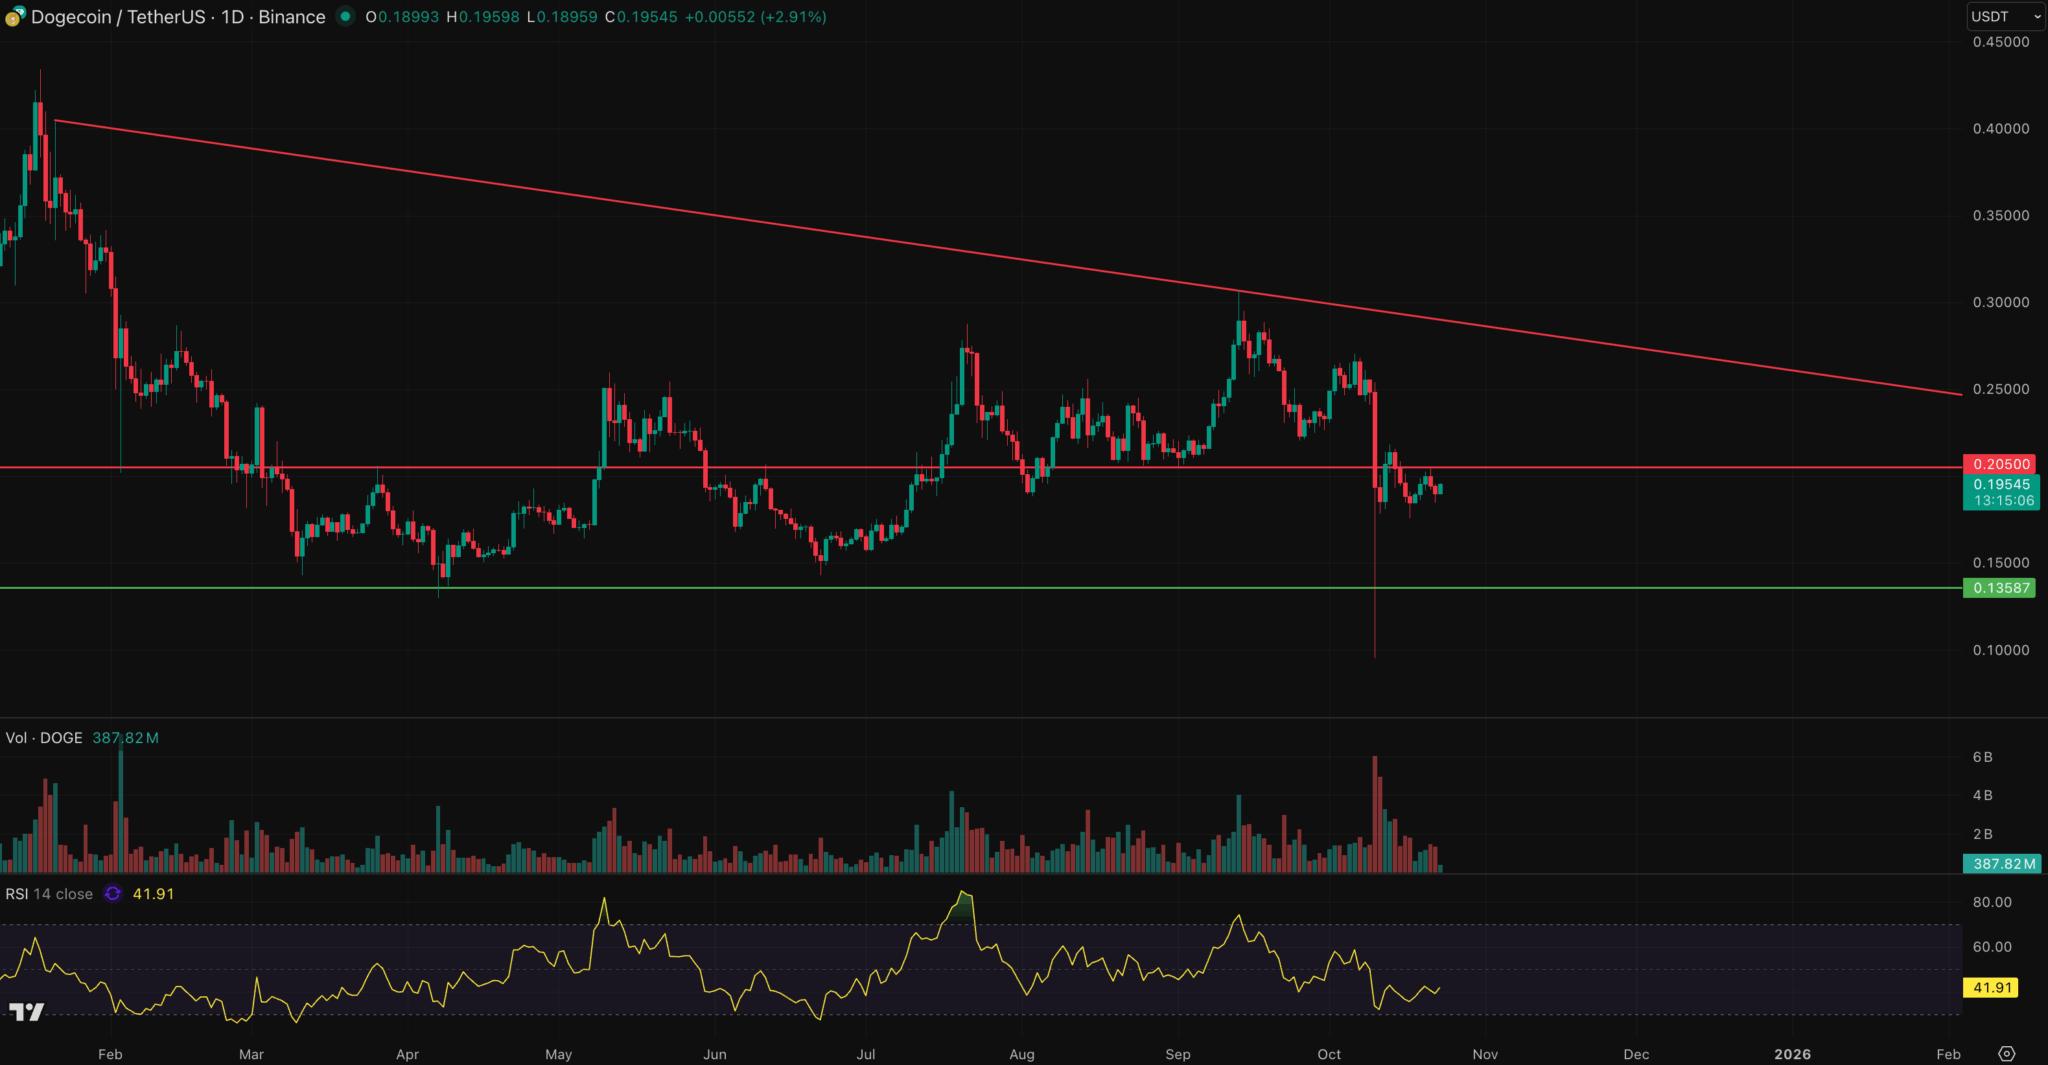Open the USDT currency dropdown
This screenshot has height=1065, width=2048.
pyautogui.click(x=2005, y=17)
